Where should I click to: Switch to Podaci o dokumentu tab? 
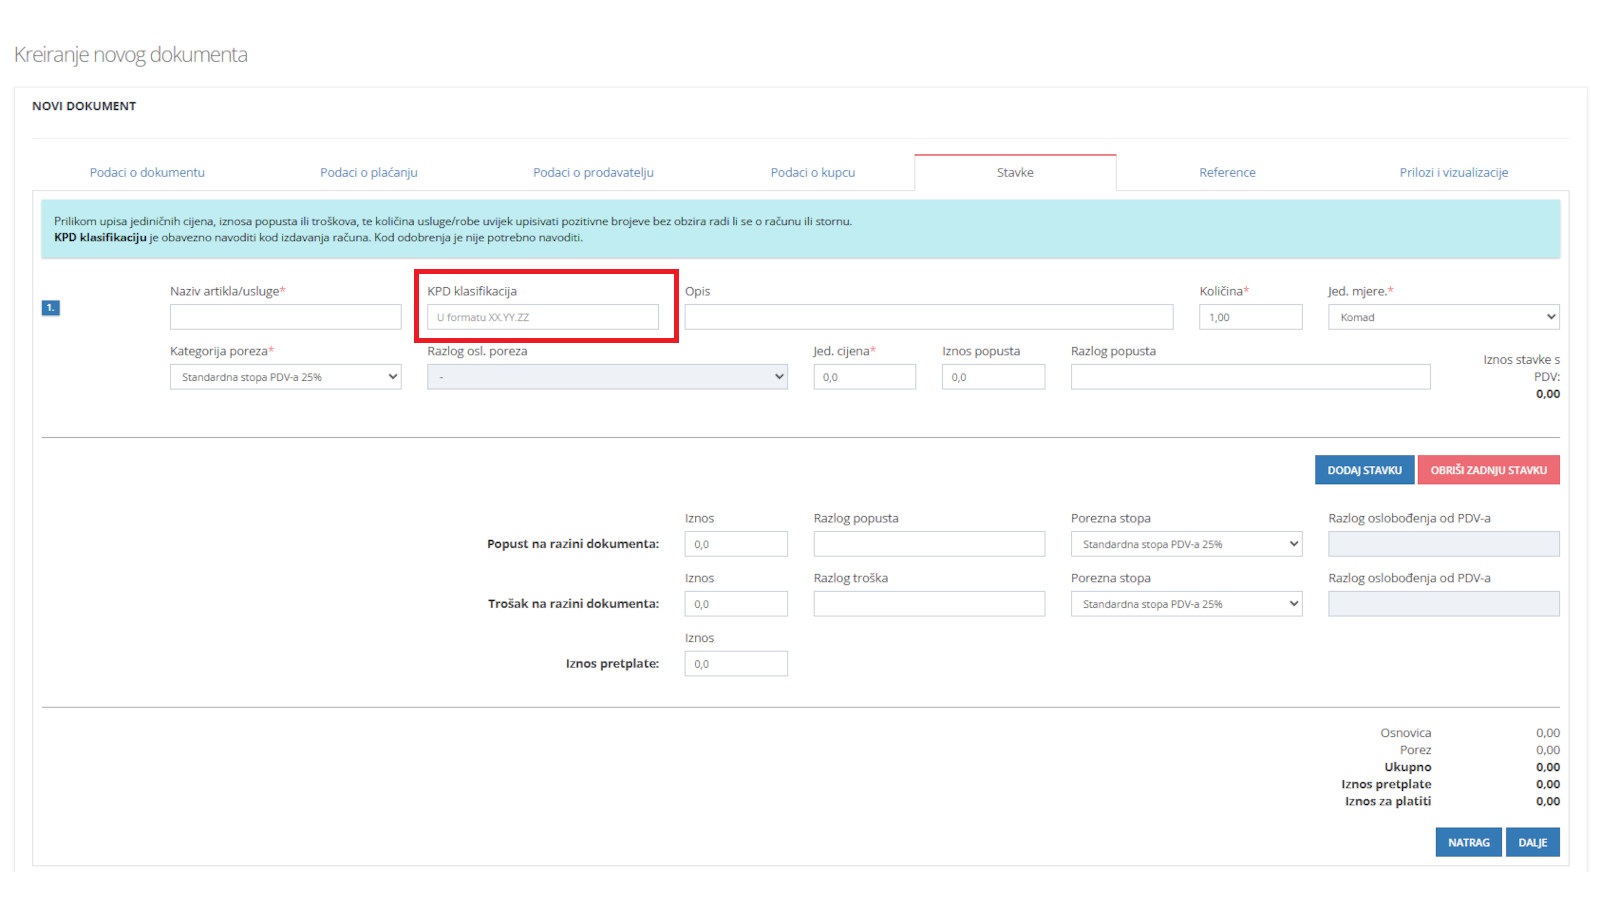point(147,173)
